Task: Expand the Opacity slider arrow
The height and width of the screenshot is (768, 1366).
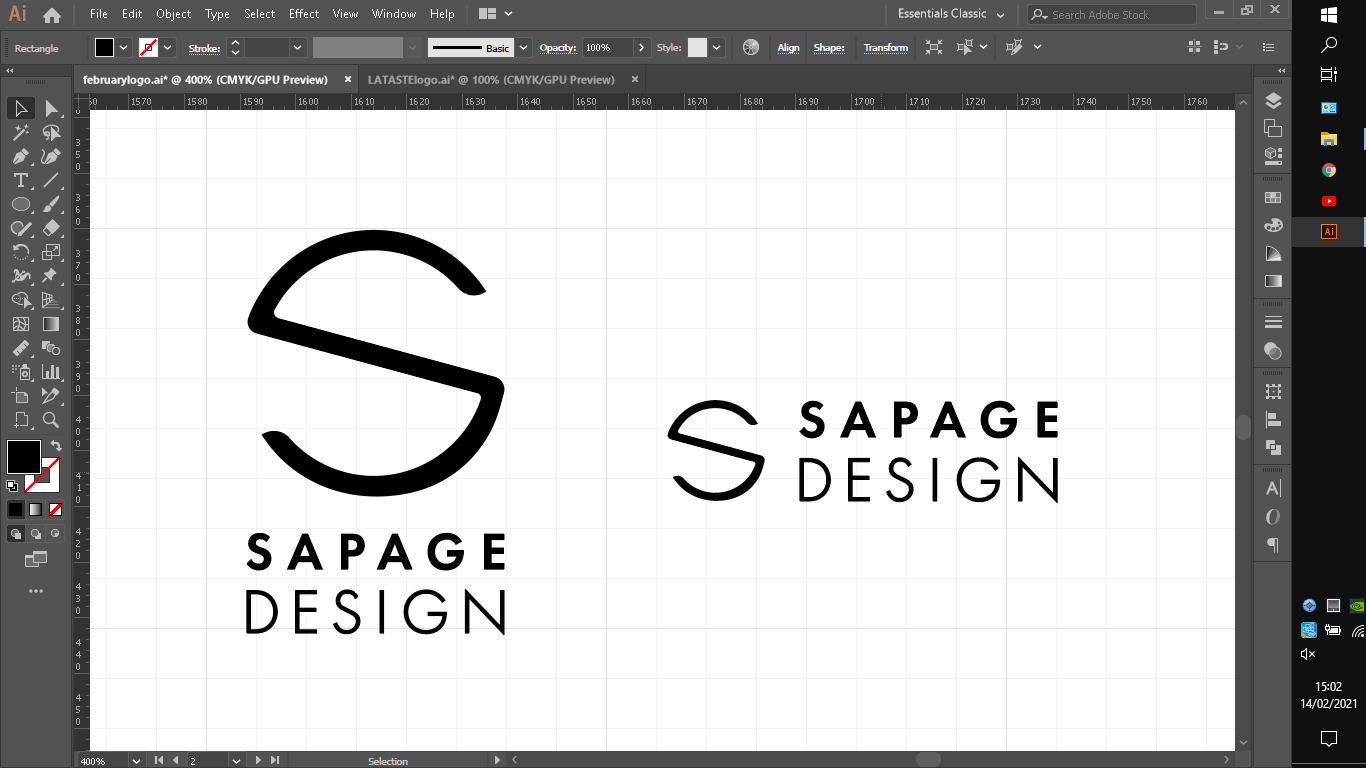Action: (642, 47)
